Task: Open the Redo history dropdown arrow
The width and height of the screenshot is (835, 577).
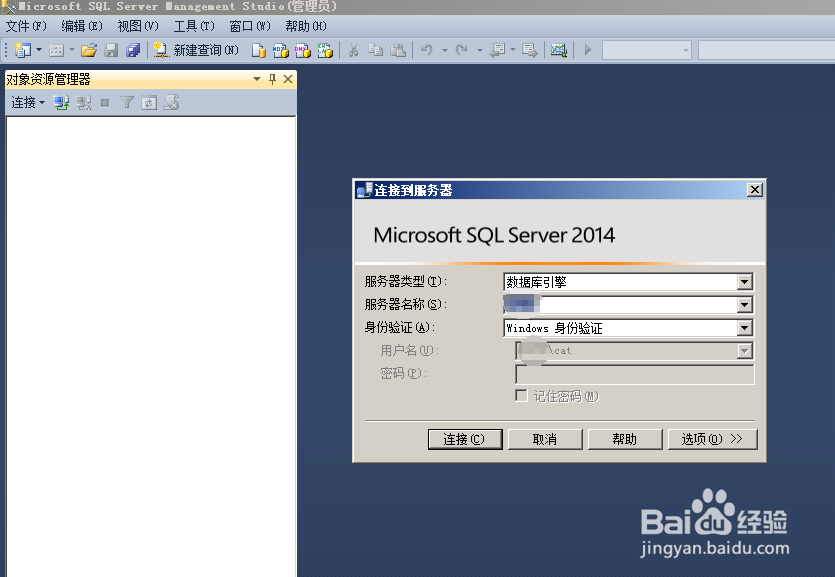Action: point(479,51)
